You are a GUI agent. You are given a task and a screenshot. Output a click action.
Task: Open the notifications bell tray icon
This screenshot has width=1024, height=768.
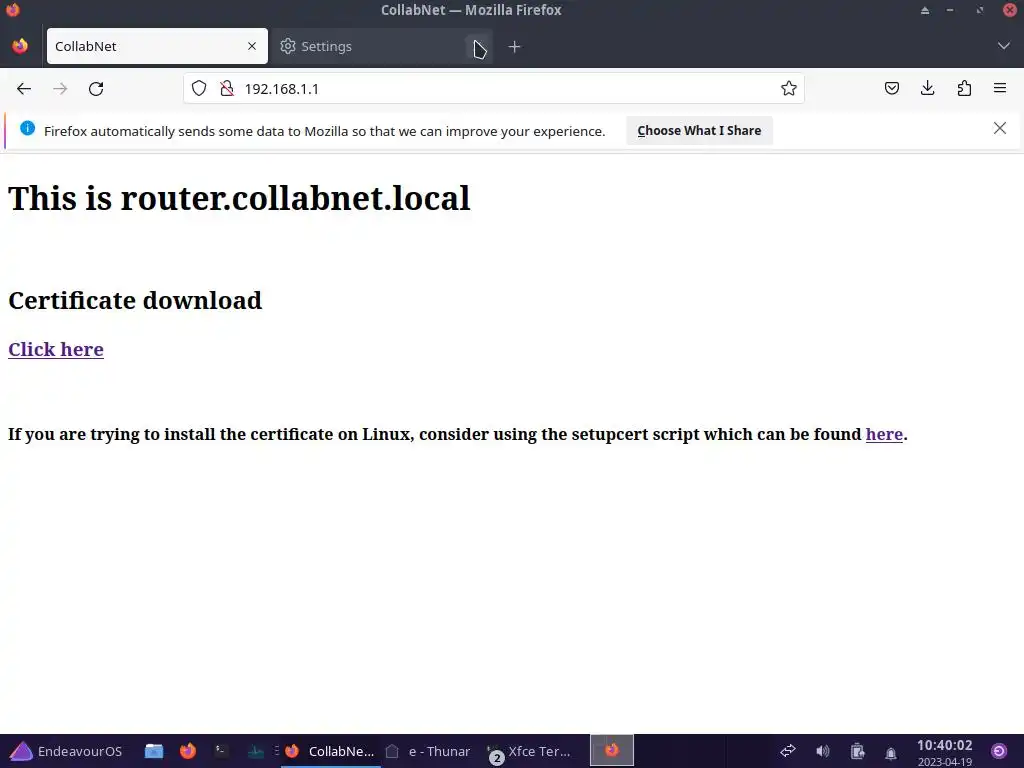tap(891, 753)
